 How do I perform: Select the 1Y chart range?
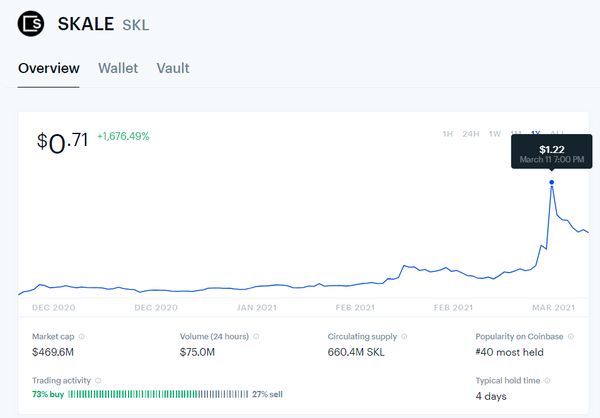tap(536, 134)
